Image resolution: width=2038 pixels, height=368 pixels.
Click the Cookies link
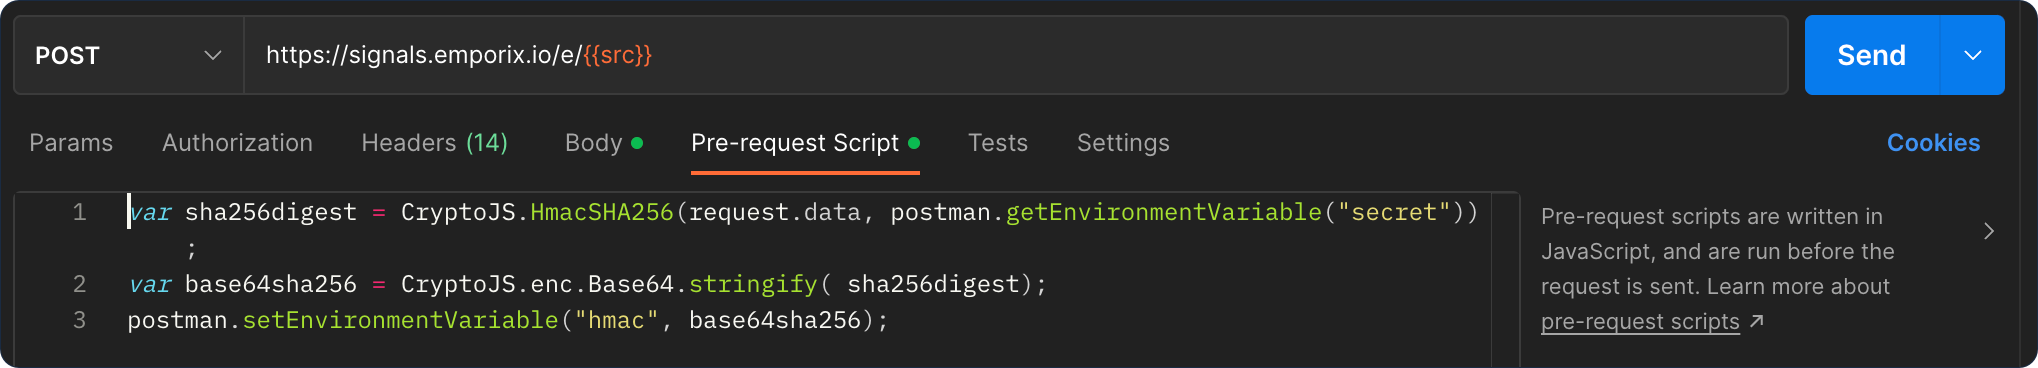[1933, 143]
